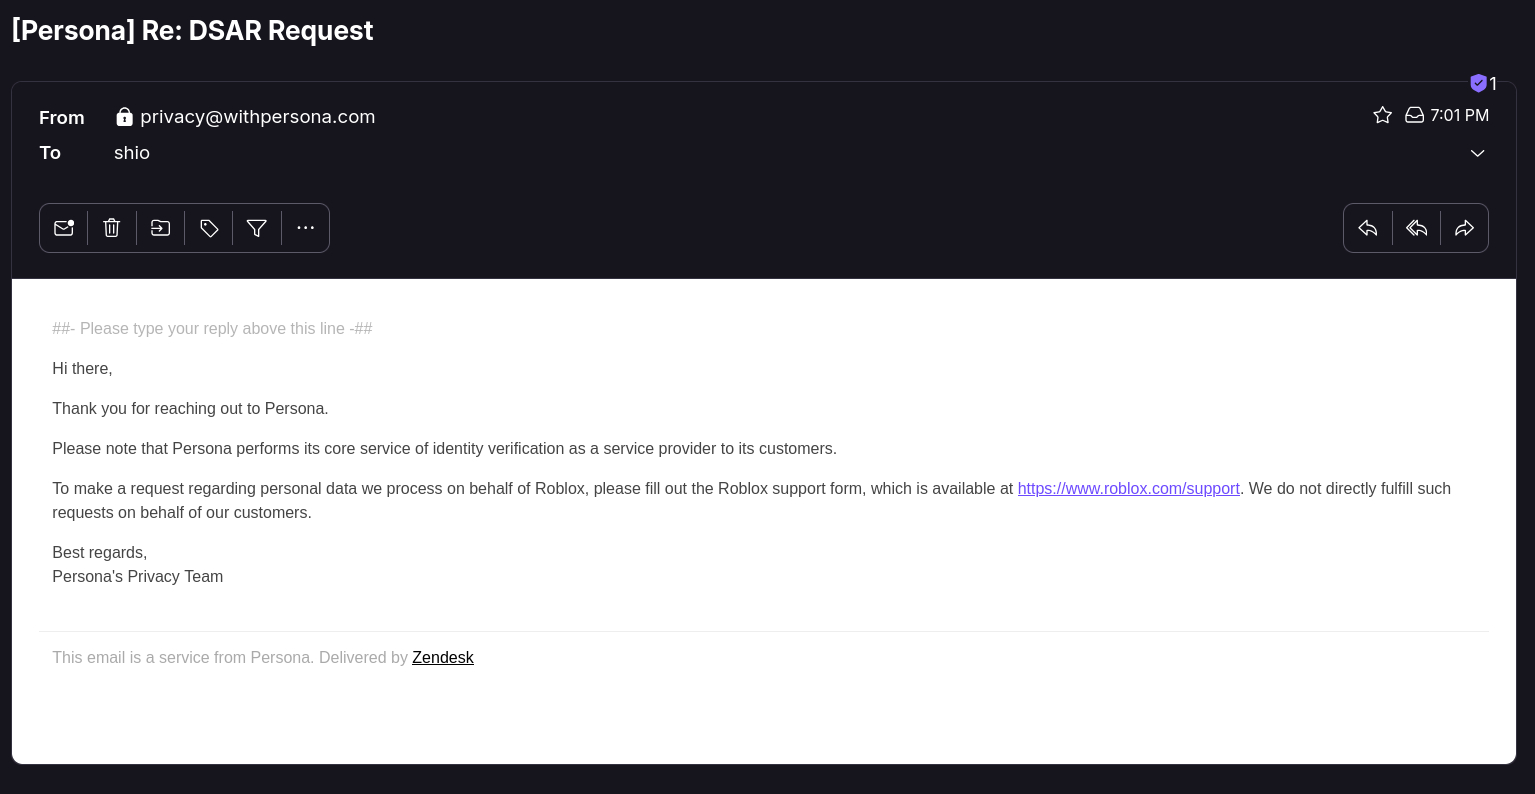Image resolution: width=1535 pixels, height=794 pixels.
Task: Click sender privacy@withpersona.com address
Action: click(257, 117)
